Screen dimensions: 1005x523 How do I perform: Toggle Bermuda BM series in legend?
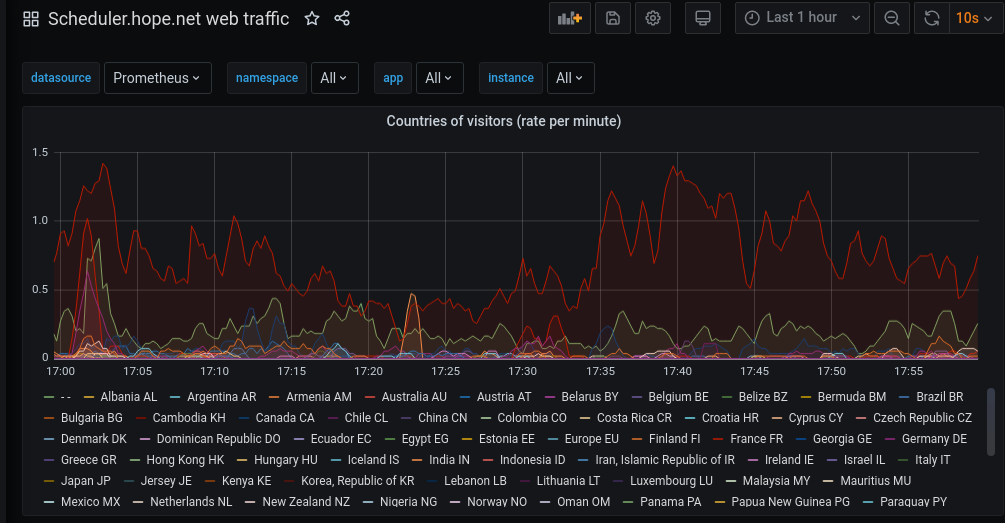coord(852,397)
